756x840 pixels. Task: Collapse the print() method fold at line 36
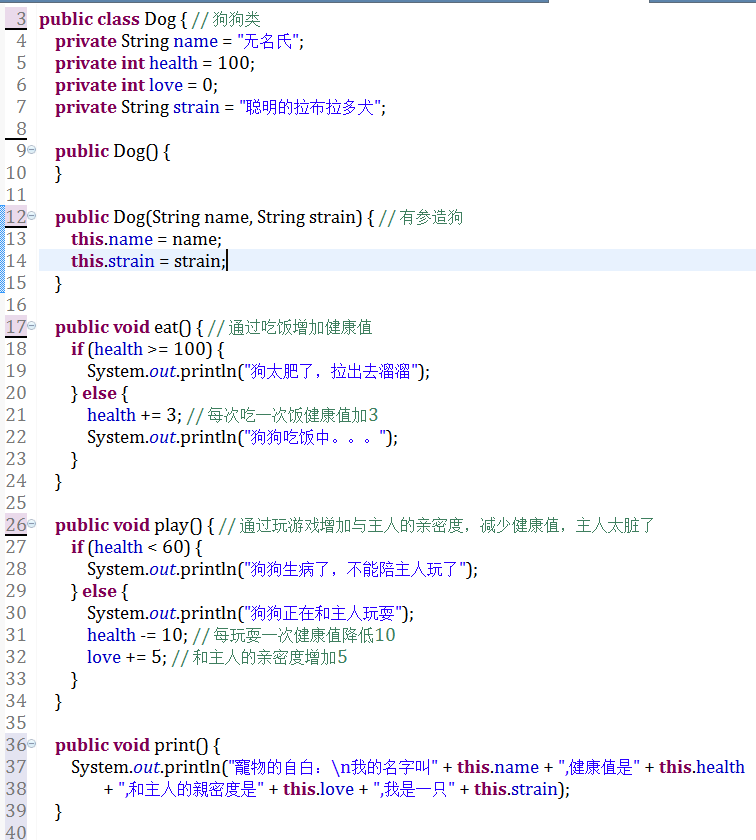click(x=32, y=744)
